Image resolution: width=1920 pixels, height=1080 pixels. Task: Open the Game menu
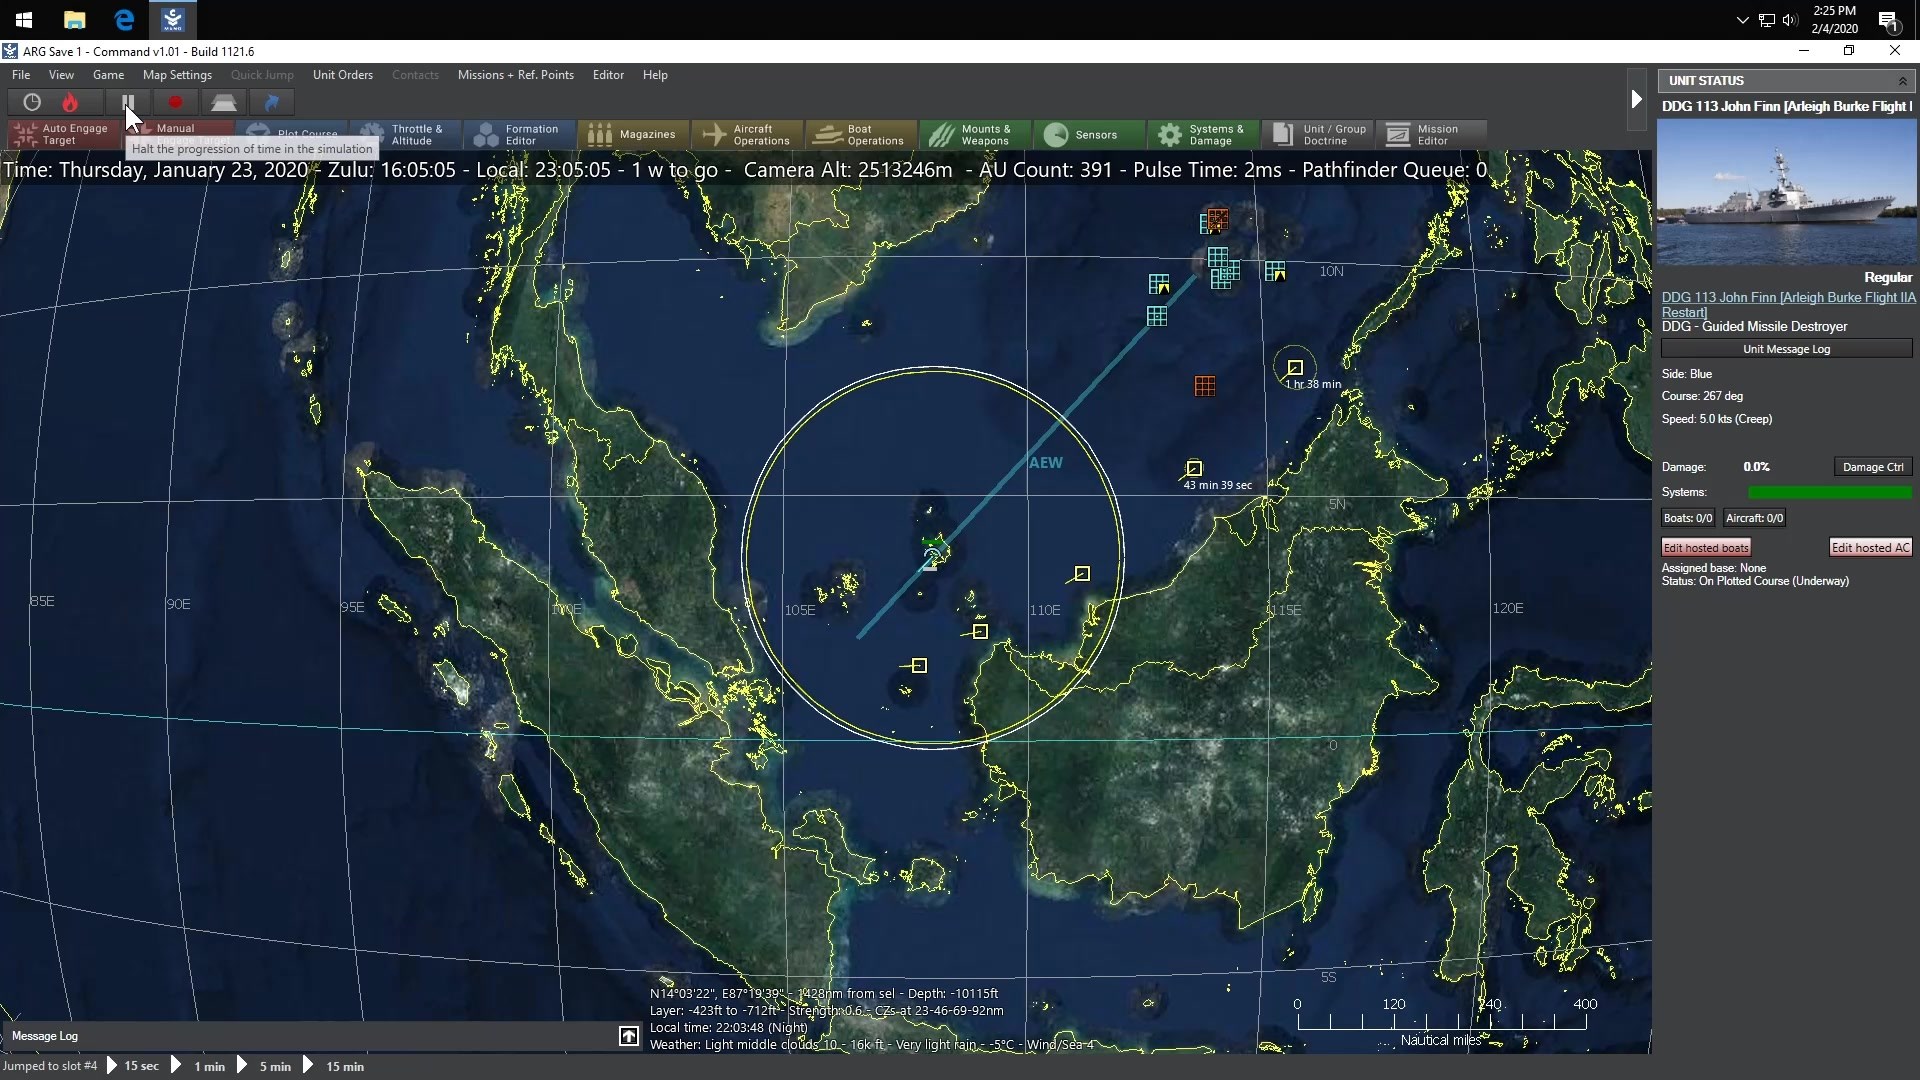tap(108, 75)
